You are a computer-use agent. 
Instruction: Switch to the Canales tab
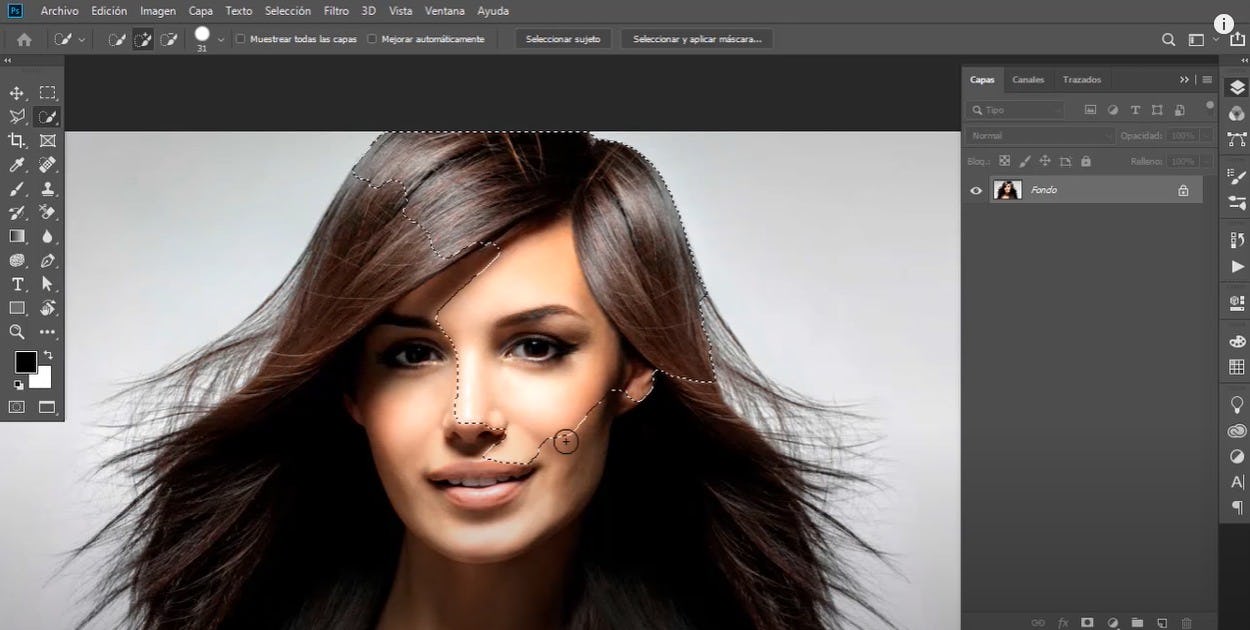(x=1028, y=79)
